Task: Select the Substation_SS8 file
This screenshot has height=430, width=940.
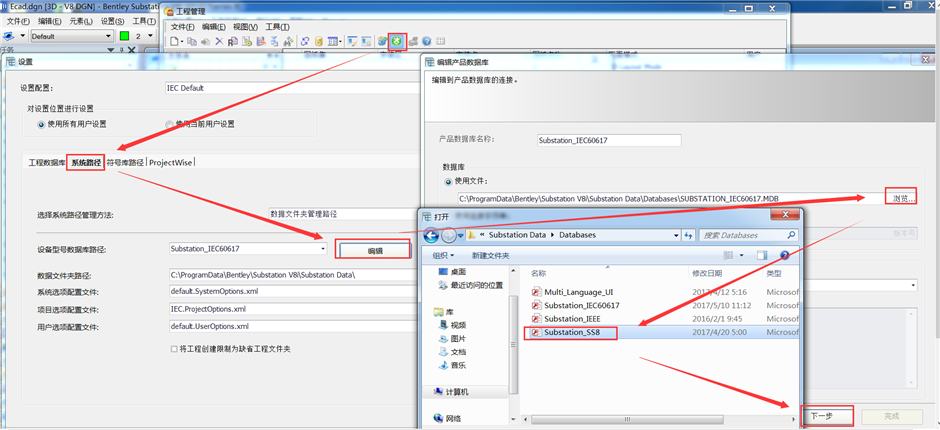Action: pyautogui.click(x=571, y=332)
